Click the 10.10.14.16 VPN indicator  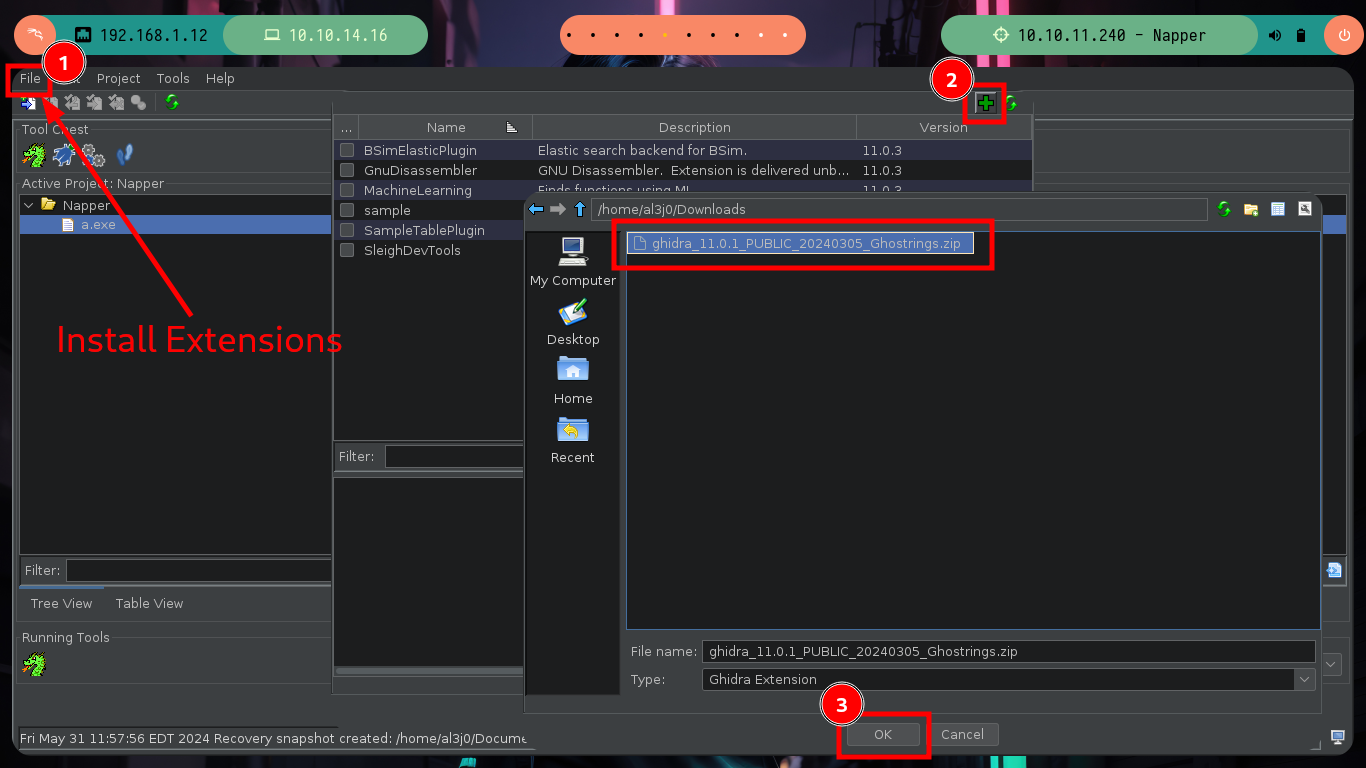[x=326, y=35]
